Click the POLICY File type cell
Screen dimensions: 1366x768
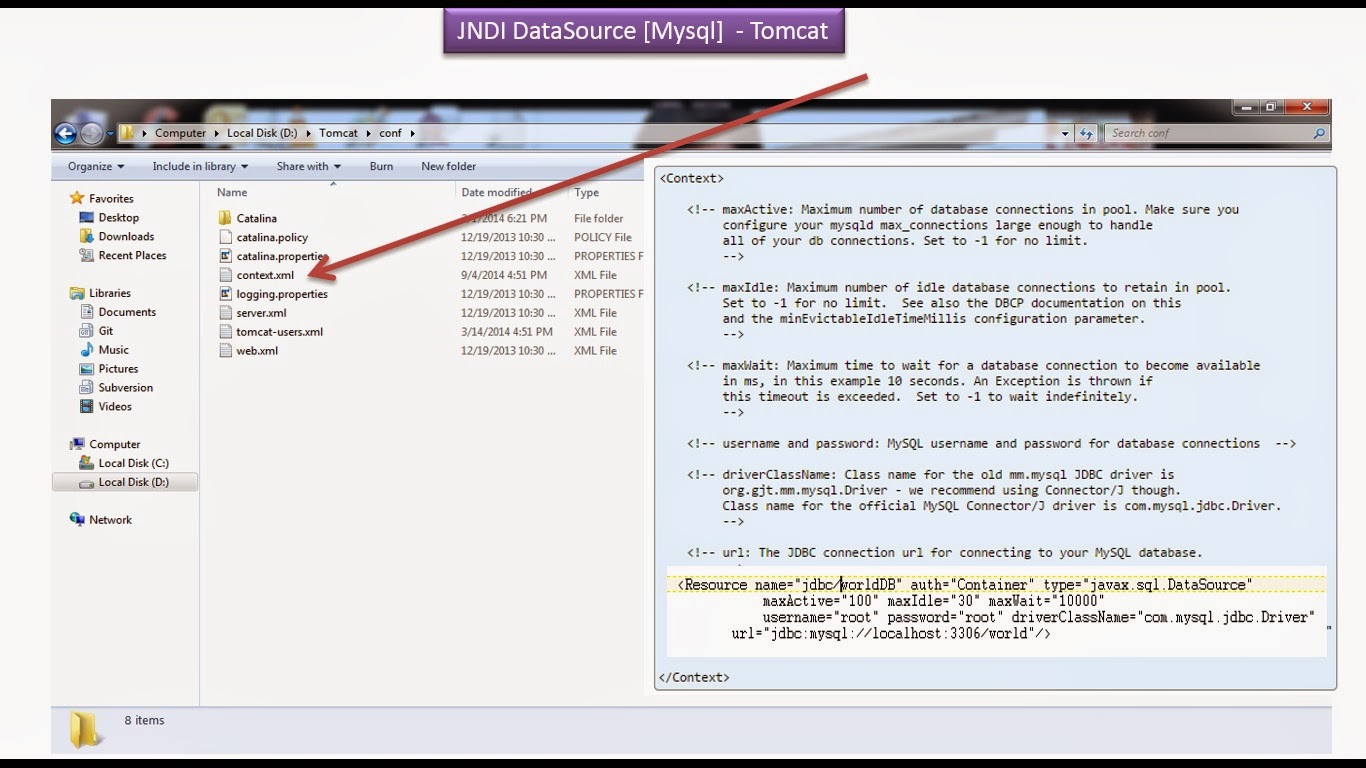point(603,237)
